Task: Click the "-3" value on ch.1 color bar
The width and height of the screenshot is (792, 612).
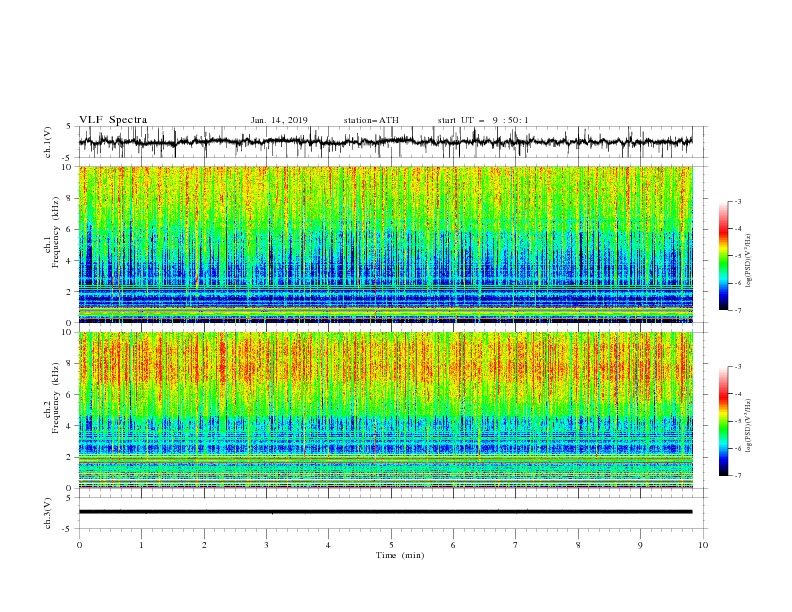Action: [738, 201]
